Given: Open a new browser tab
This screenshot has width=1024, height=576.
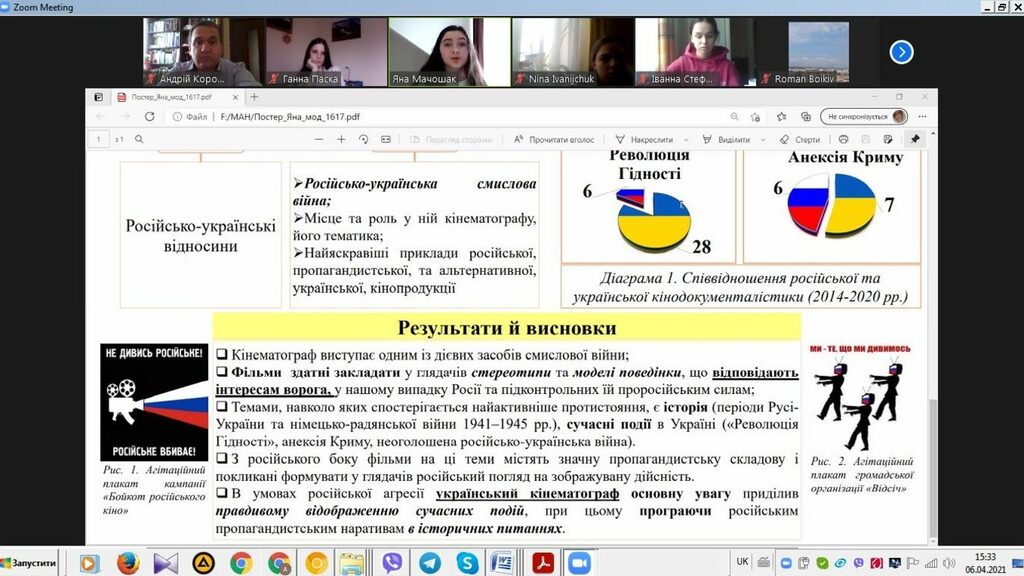Looking at the screenshot, I should pyautogui.click(x=254, y=97).
